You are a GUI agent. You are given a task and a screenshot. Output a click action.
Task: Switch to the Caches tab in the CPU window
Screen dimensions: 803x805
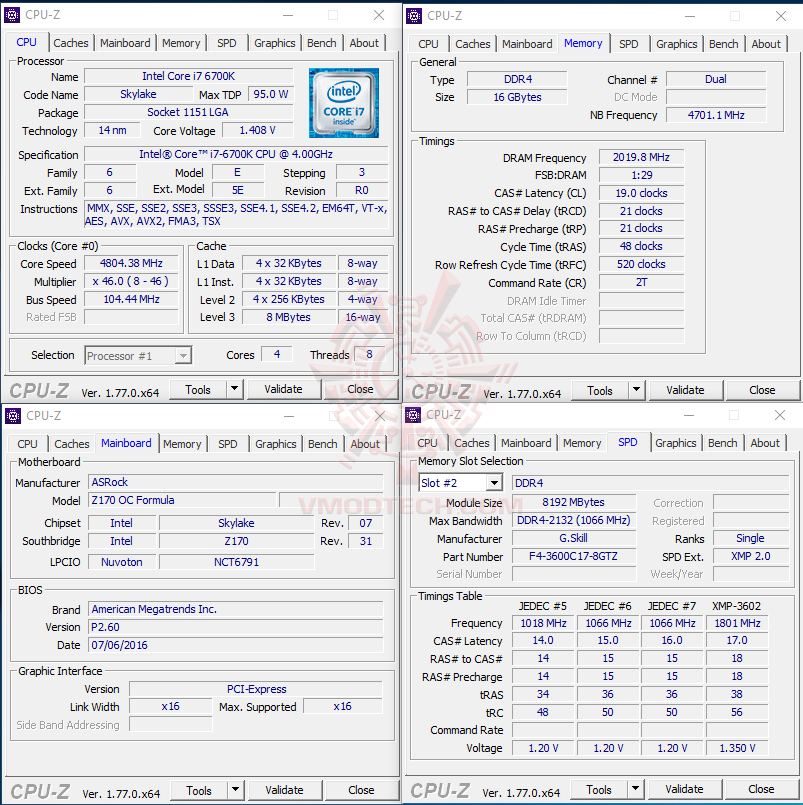(71, 43)
